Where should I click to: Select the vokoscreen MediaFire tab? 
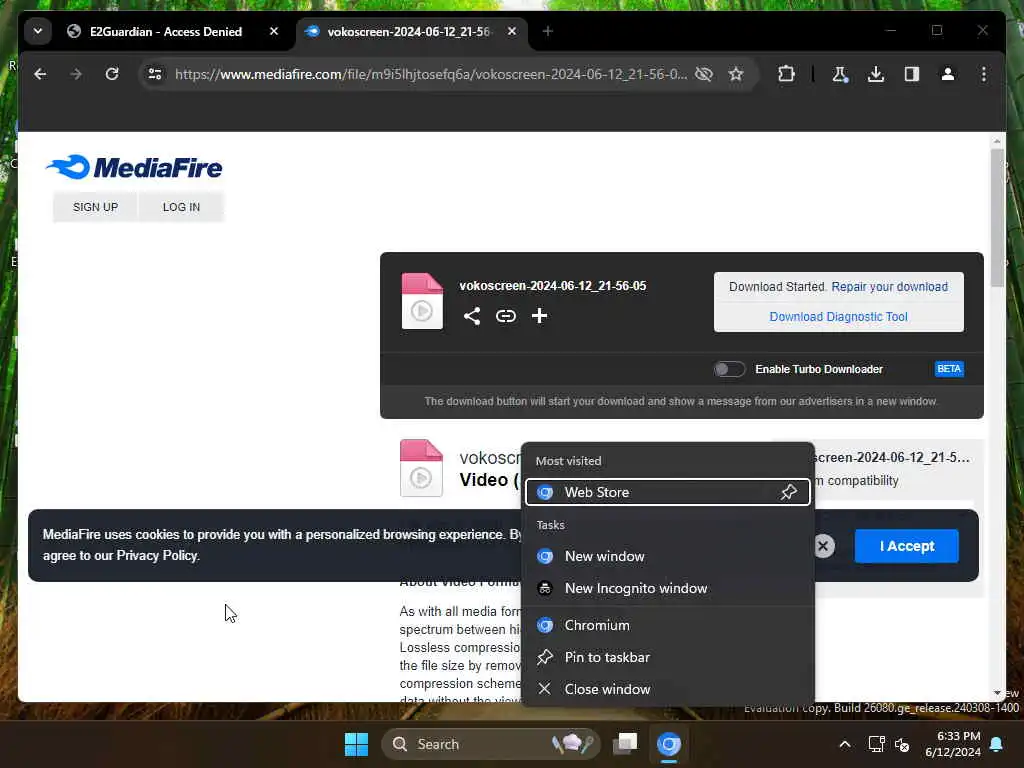tap(408, 31)
